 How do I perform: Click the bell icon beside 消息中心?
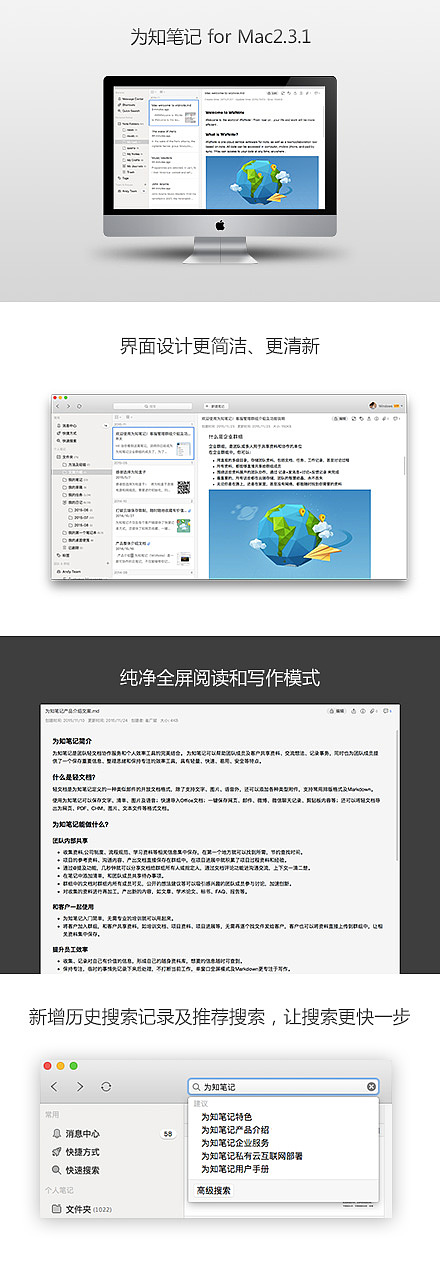click(x=57, y=1133)
